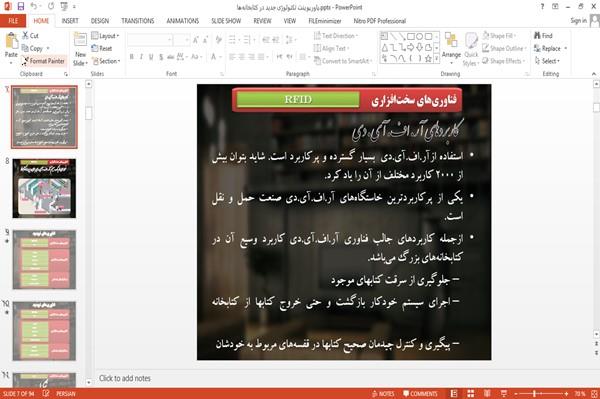Click the Cut scissors command
Image resolution: width=600 pixels, height=399 pixels.
tap(30, 36)
